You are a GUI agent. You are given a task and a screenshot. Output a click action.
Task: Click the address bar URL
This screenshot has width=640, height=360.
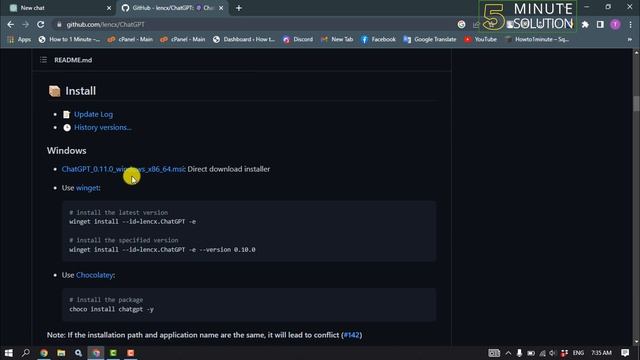point(105,24)
